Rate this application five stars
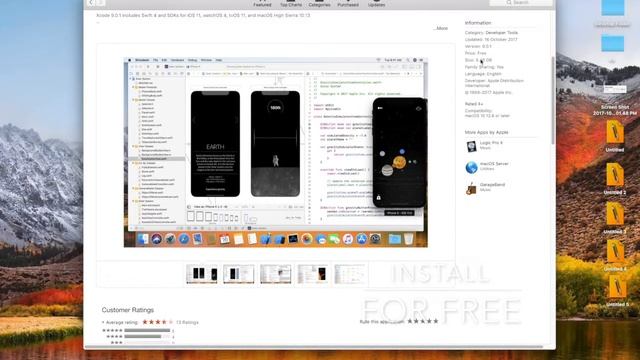This screenshot has width=640, height=360. click(x=436, y=321)
